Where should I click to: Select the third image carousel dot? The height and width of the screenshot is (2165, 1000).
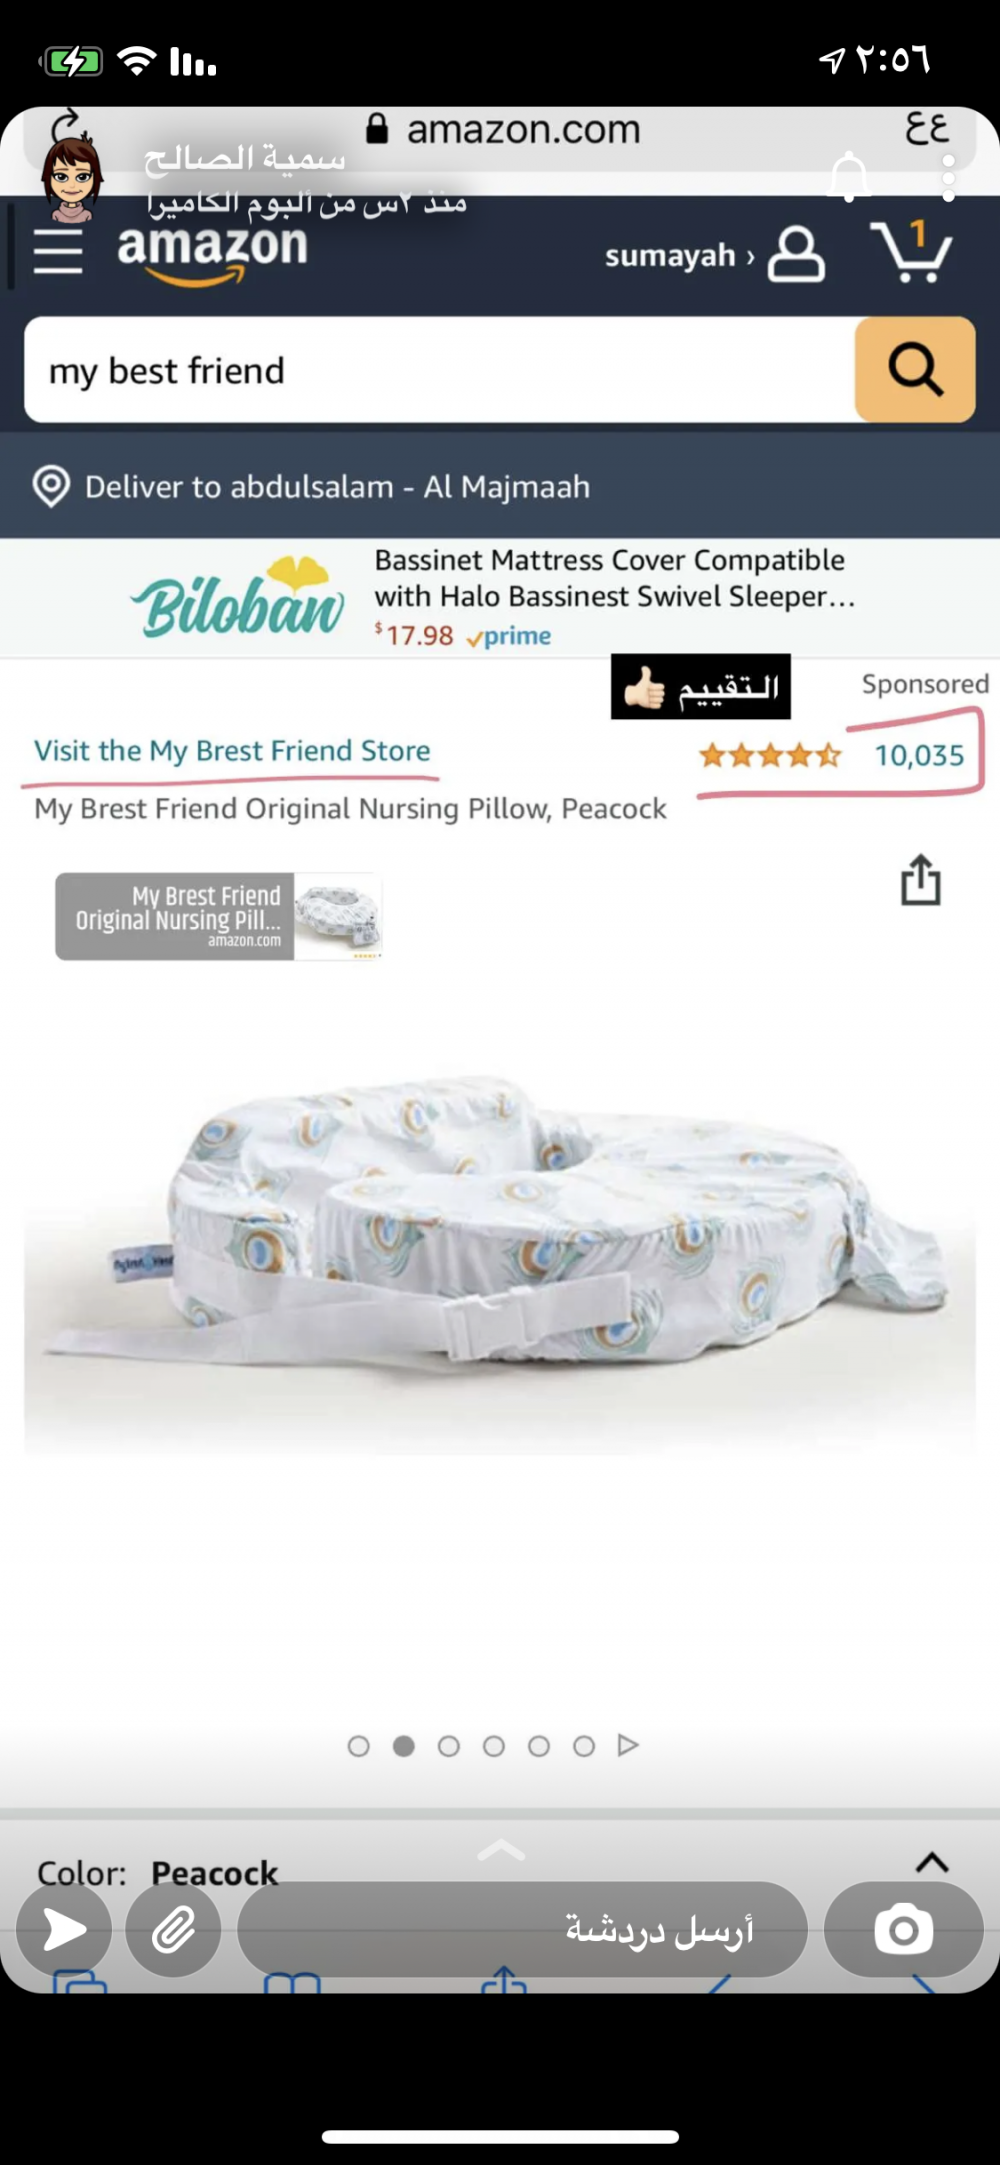tap(449, 1746)
